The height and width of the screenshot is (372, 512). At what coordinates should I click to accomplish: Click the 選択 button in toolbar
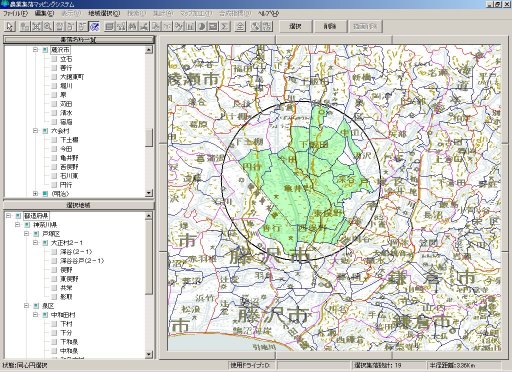pos(295,26)
